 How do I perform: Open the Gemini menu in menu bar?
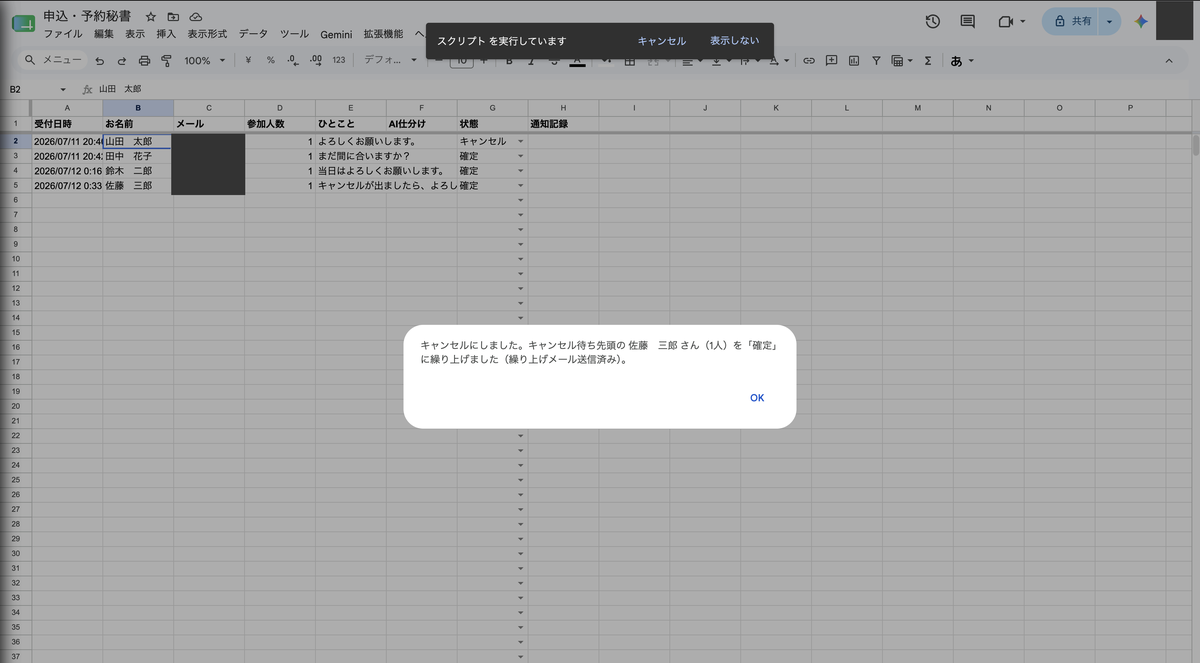pyautogui.click(x=336, y=34)
